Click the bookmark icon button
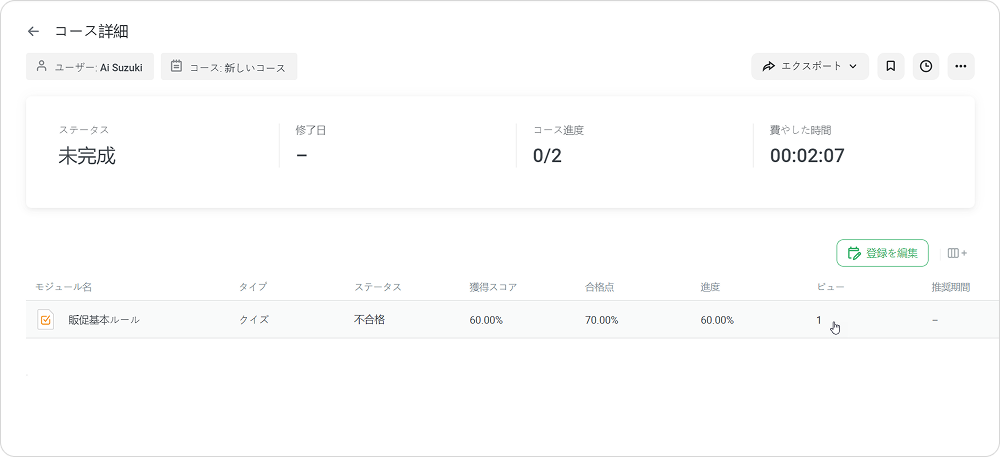 coord(890,67)
